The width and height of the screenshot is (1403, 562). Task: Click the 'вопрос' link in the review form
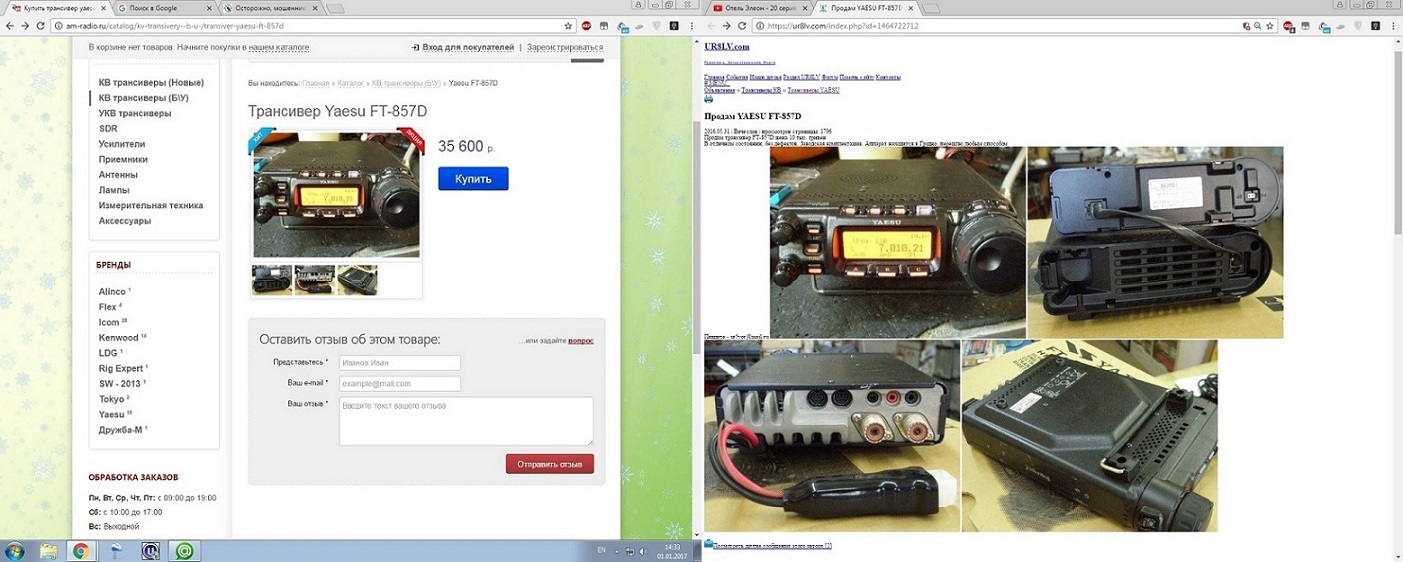[581, 341]
